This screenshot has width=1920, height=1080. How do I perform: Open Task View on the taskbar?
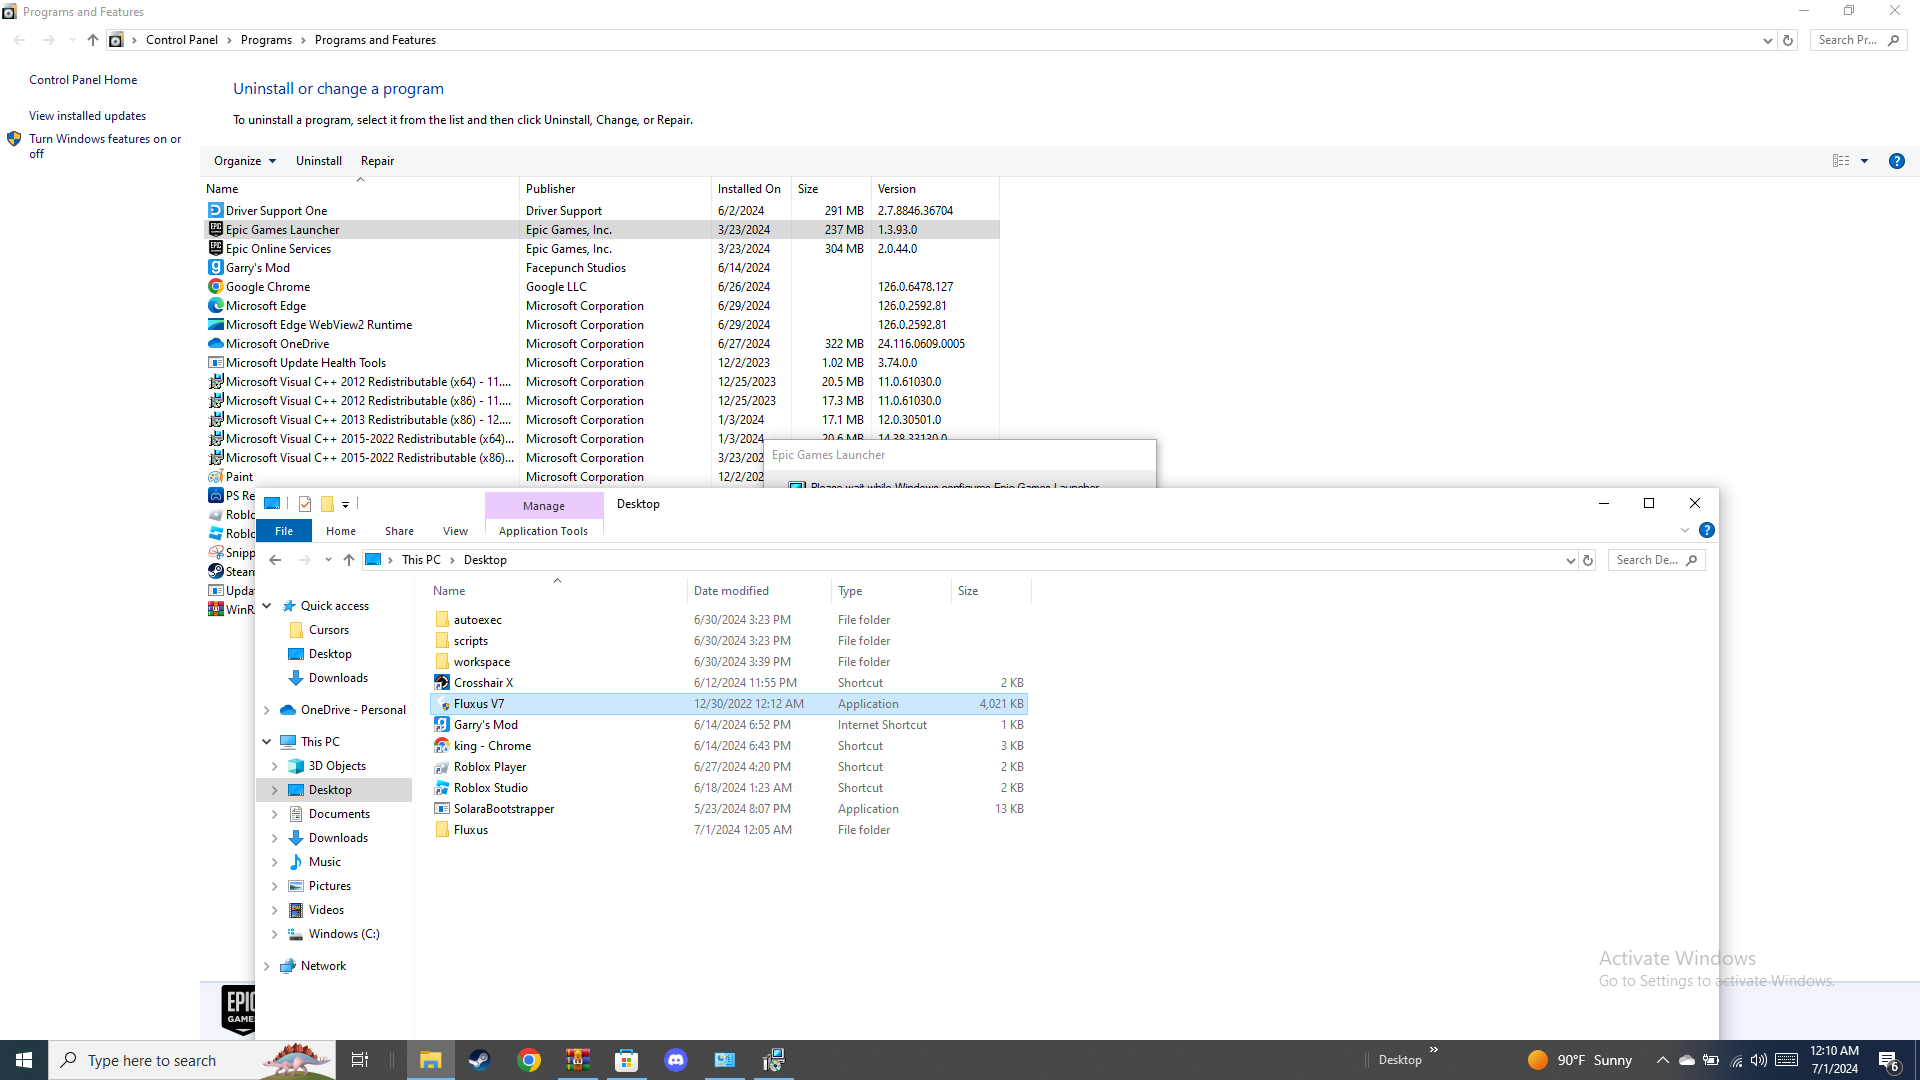[x=360, y=1060]
